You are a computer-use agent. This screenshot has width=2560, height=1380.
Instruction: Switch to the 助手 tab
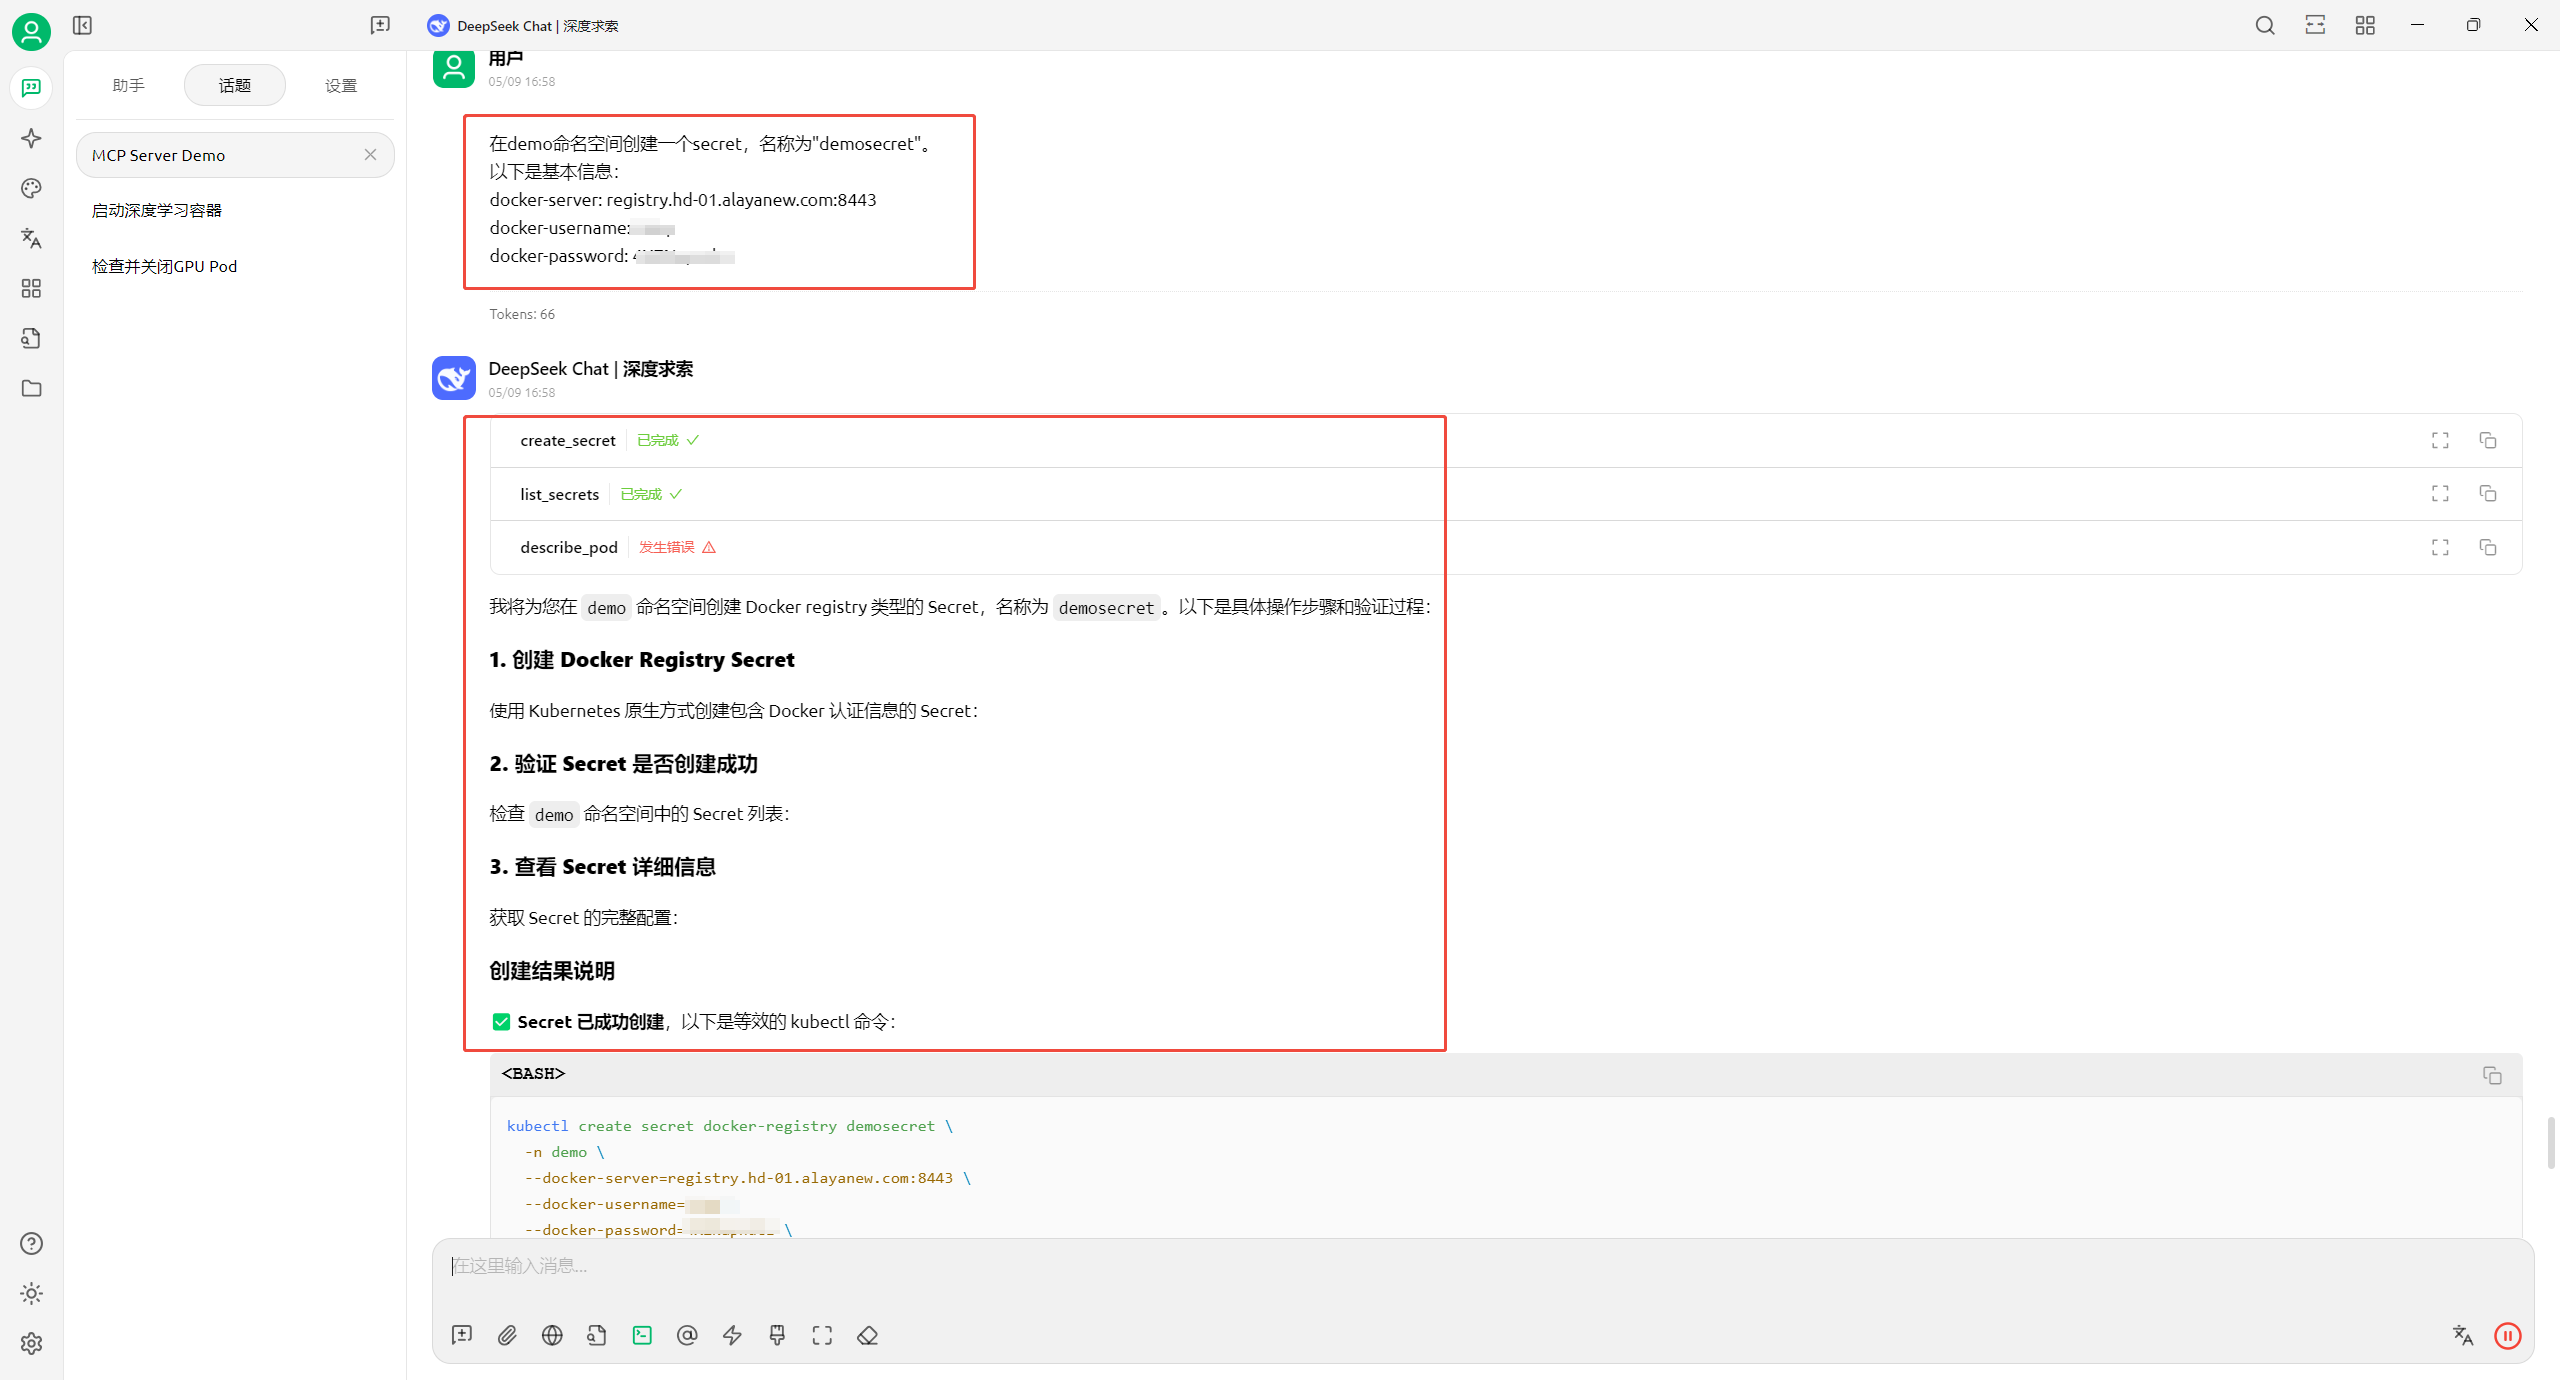129,85
